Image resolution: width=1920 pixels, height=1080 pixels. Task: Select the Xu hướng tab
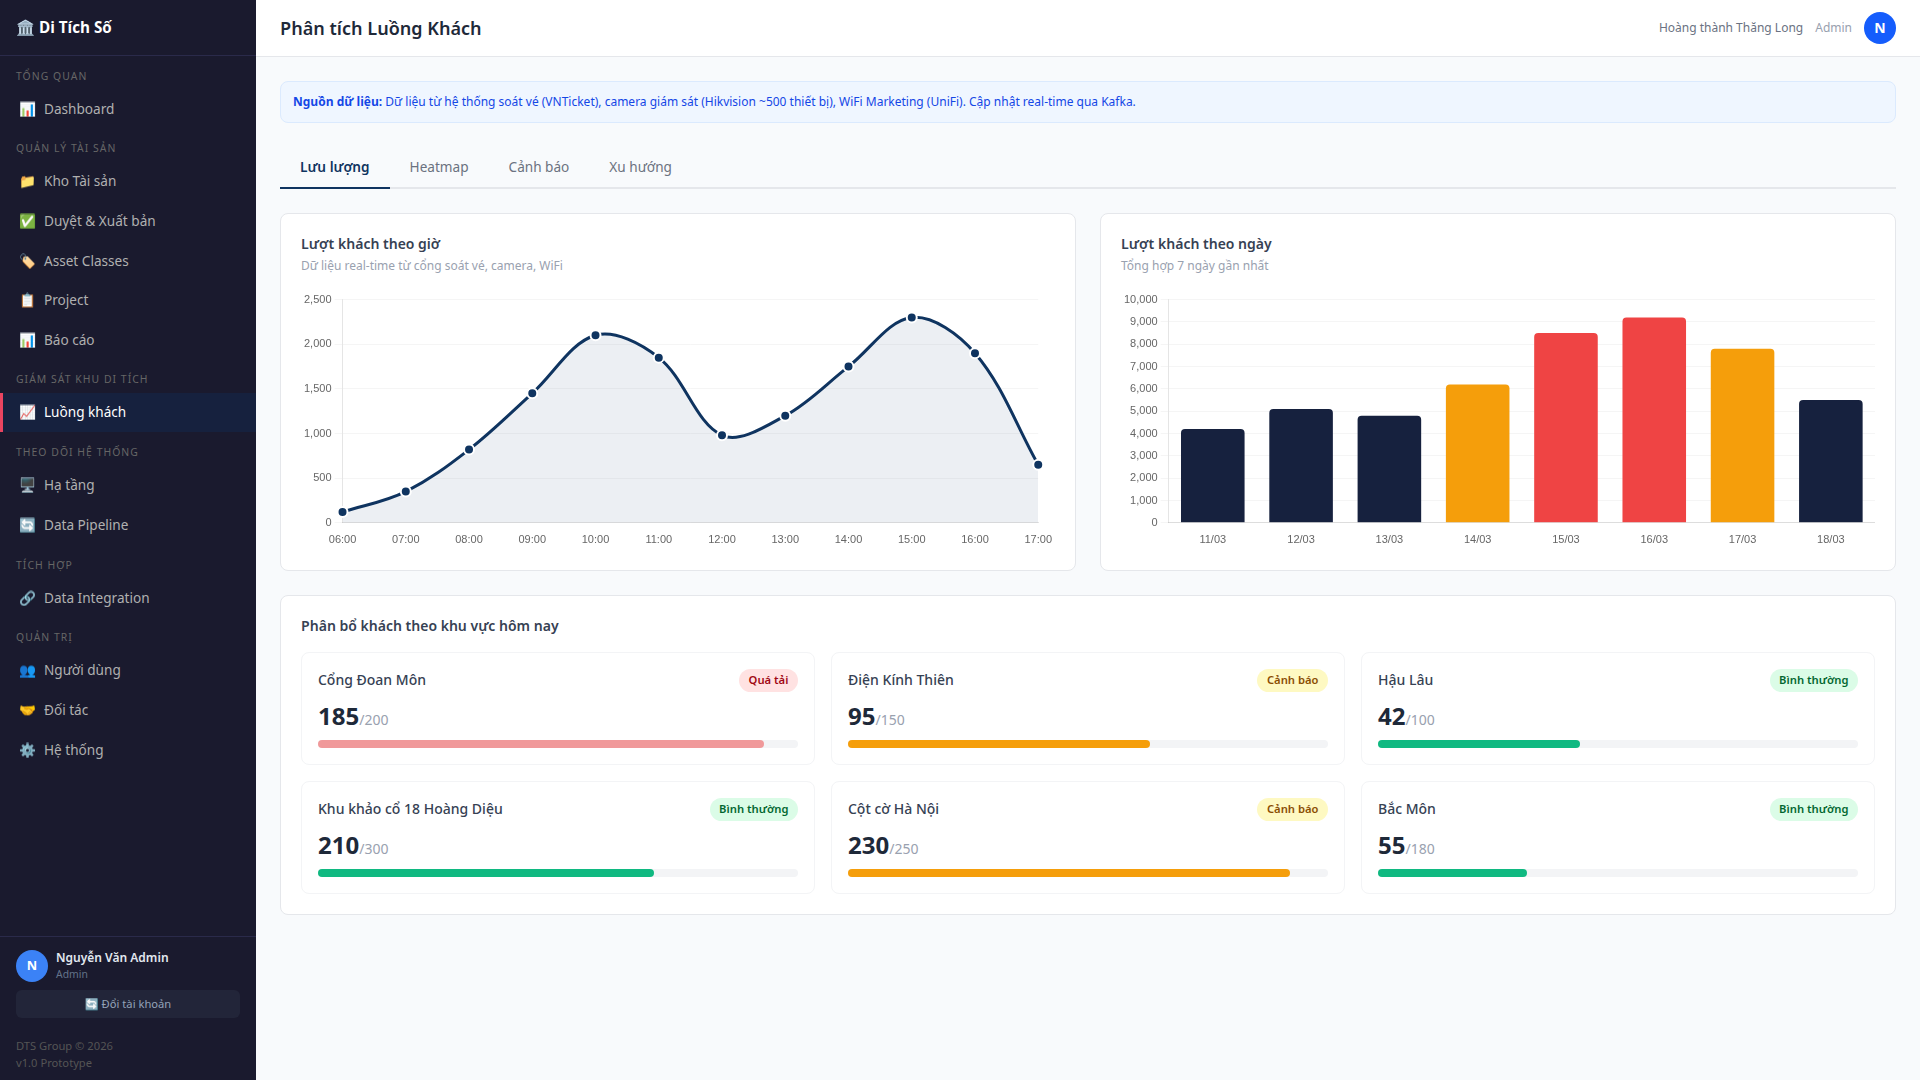coord(640,167)
